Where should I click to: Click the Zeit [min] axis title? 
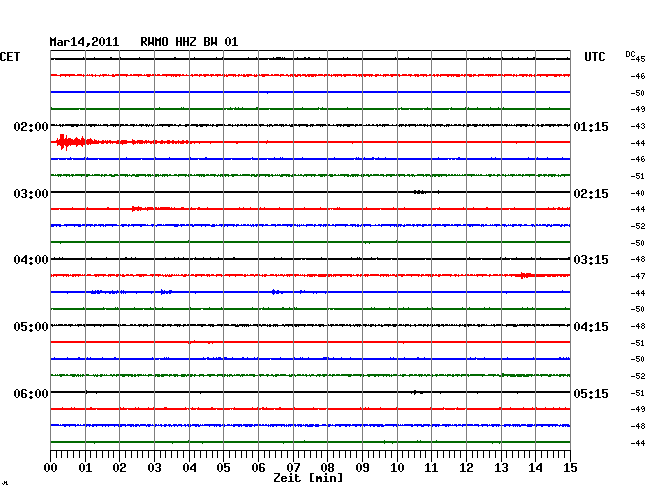[x=308, y=478]
